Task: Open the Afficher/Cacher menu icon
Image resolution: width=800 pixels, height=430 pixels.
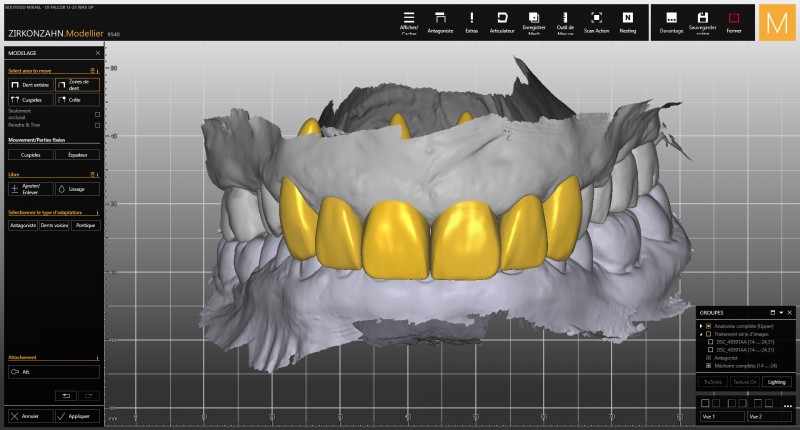Action: point(409,18)
